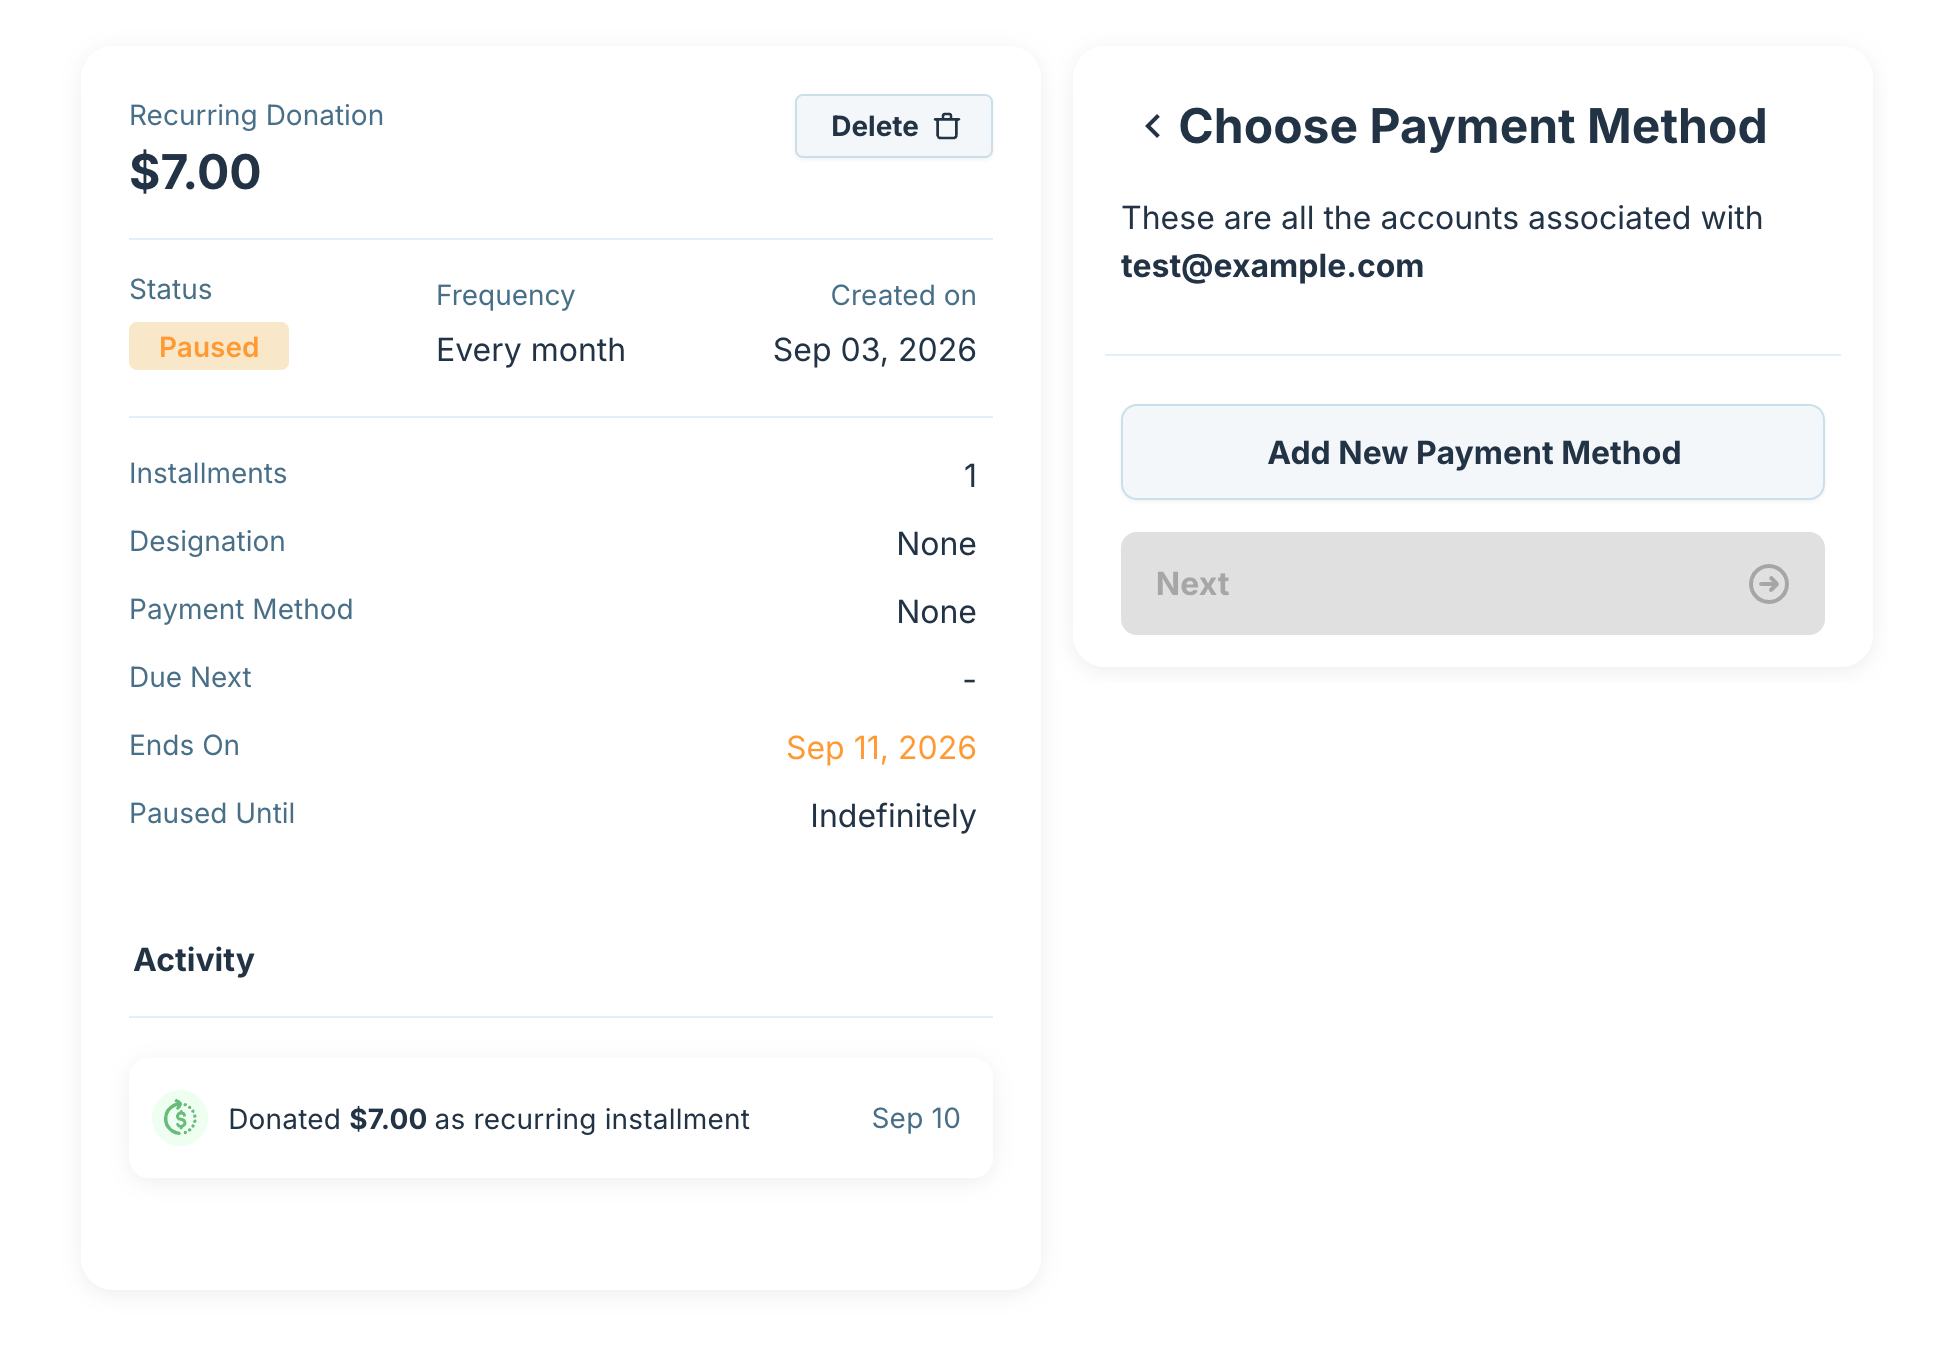Image resolution: width=1958 pixels, height=1370 pixels.
Task: Click the Paused status badge
Action: coord(209,346)
